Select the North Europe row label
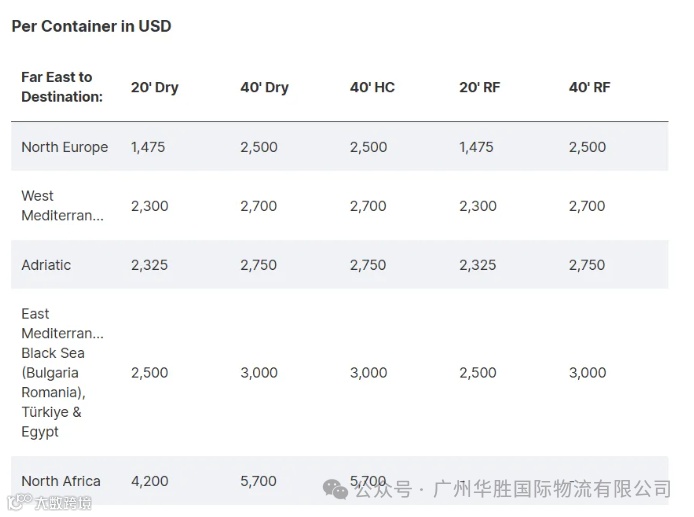This screenshot has height=517, width=694. point(64,147)
